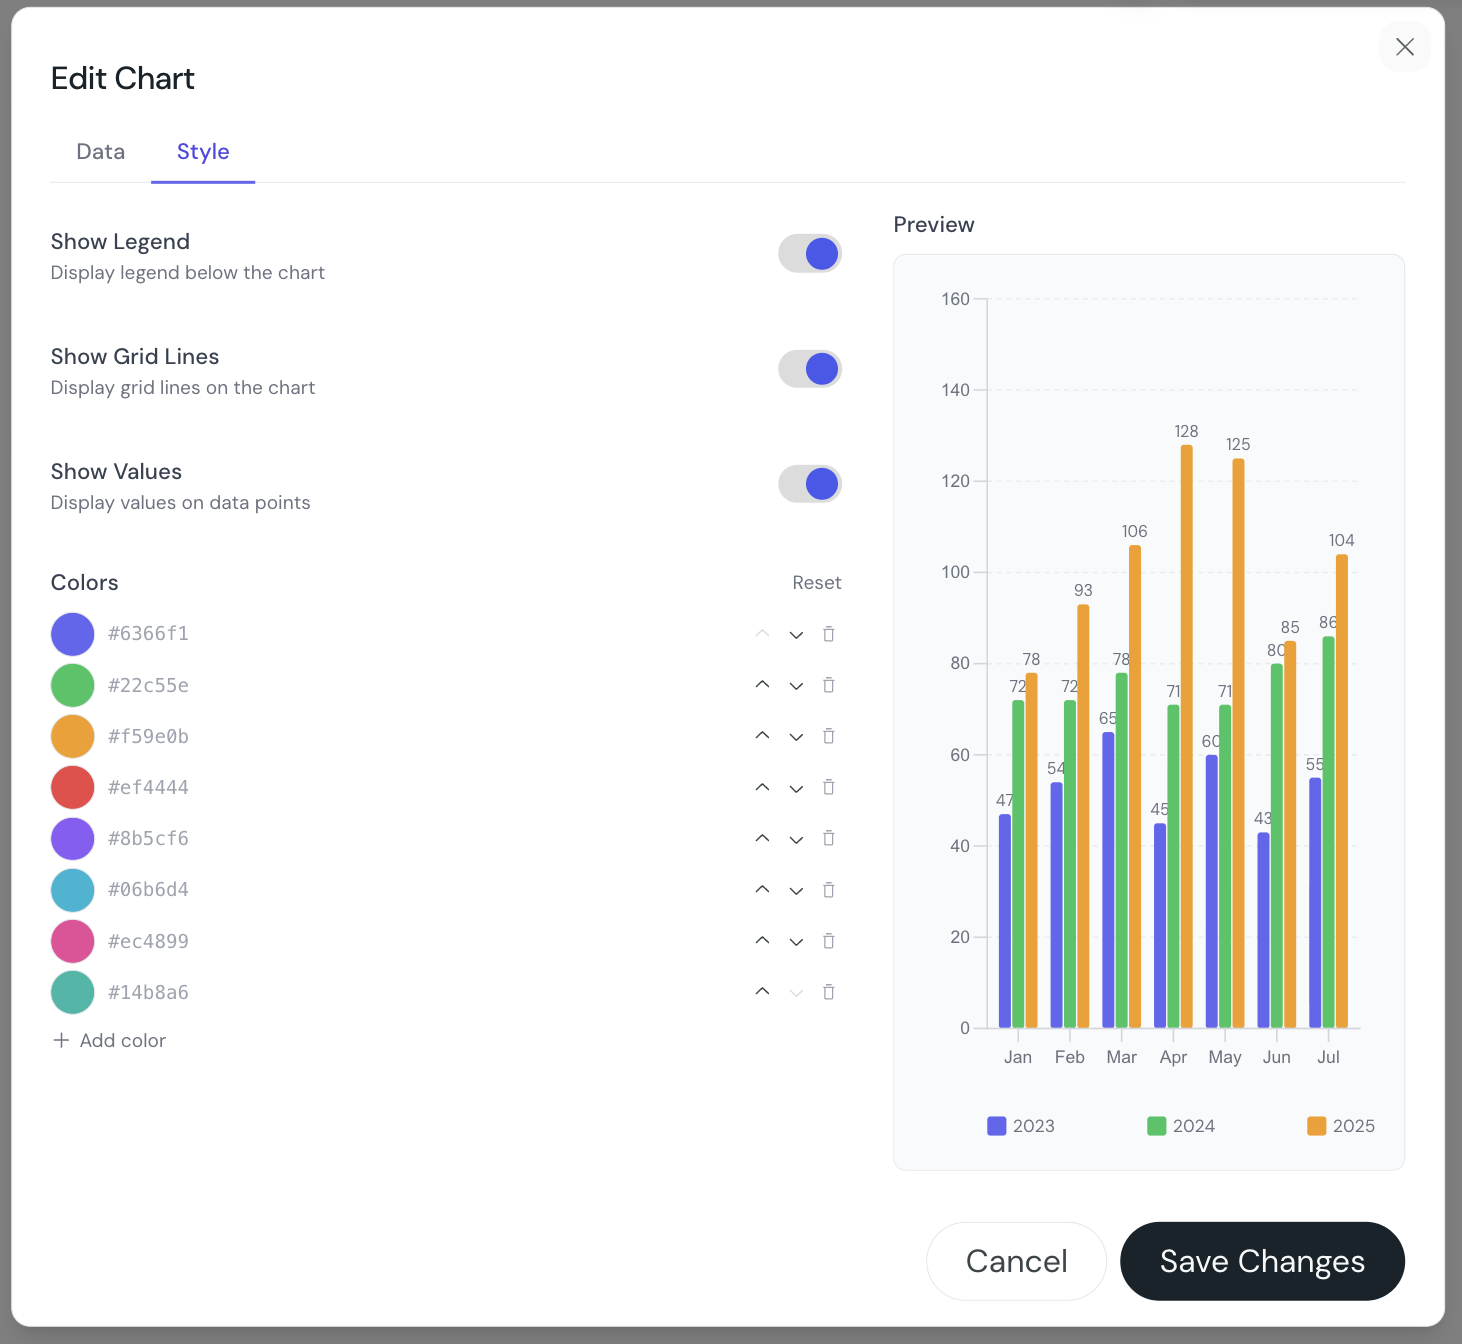Screen dimensions: 1462x1344
Task: Remove the #14b8a6 color using trash icon
Action: (x=829, y=992)
